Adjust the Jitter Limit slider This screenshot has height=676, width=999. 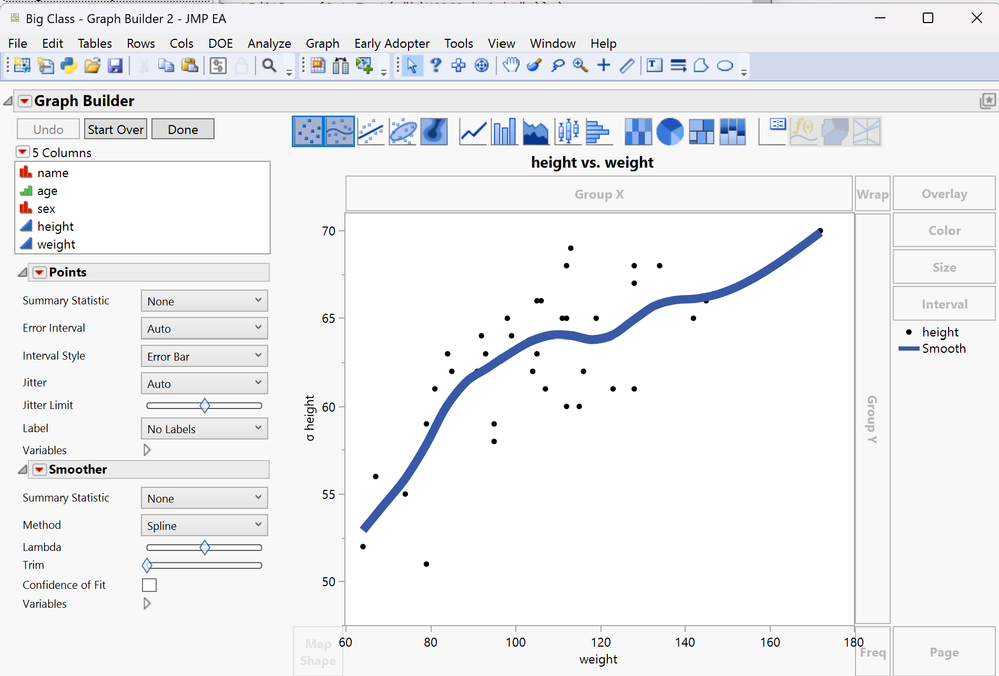204,405
